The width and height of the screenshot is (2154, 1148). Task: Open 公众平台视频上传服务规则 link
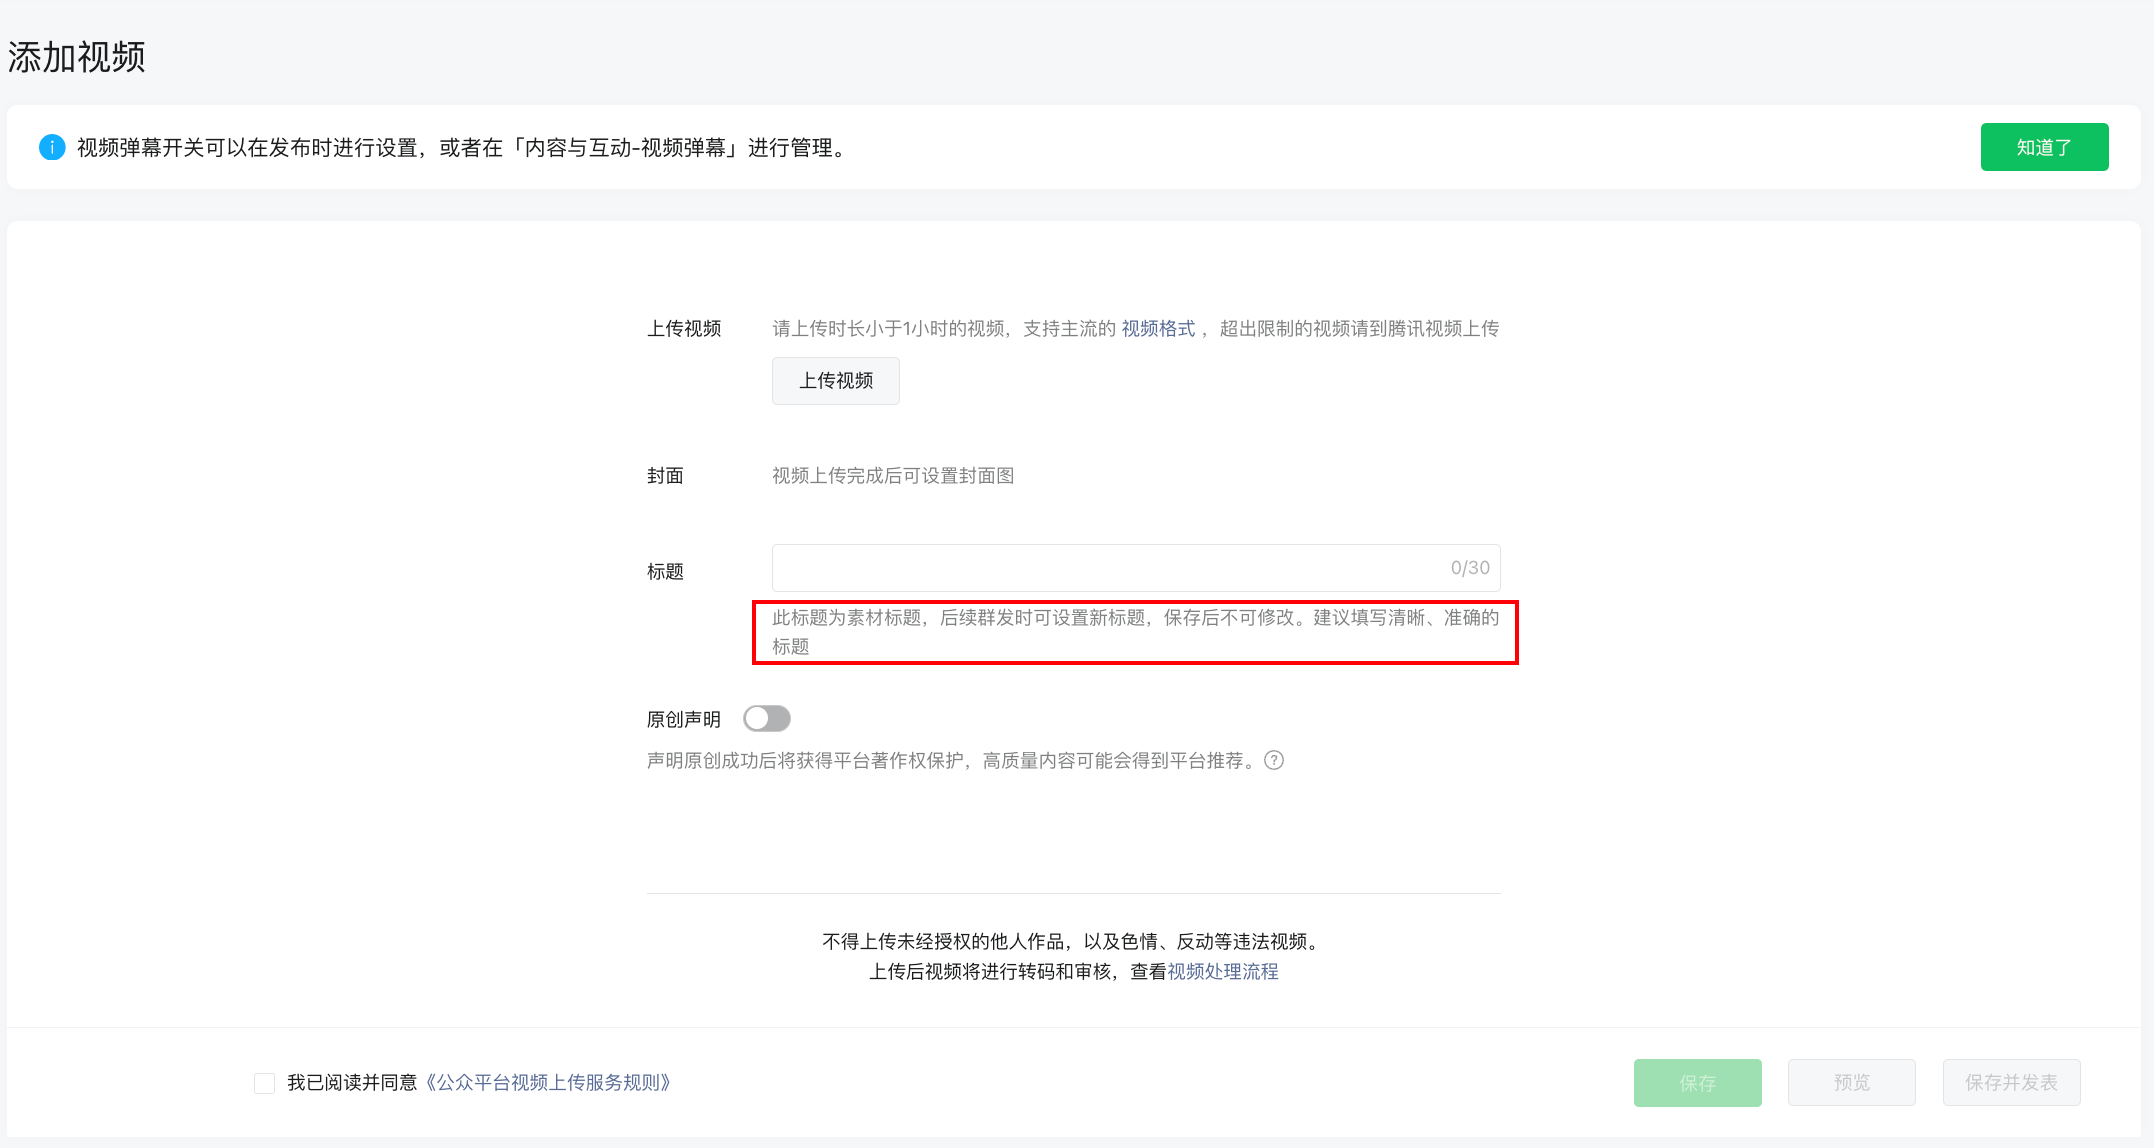click(548, 1083)
